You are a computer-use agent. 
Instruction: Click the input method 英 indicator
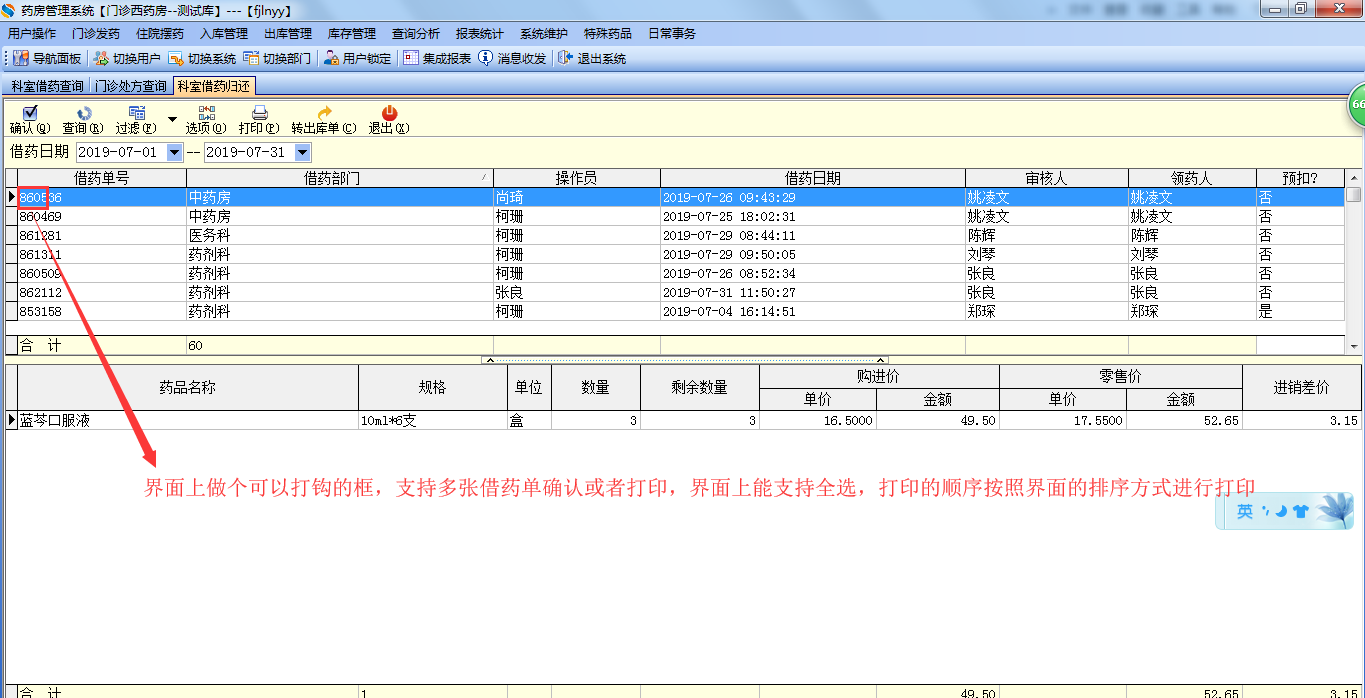1245,511
